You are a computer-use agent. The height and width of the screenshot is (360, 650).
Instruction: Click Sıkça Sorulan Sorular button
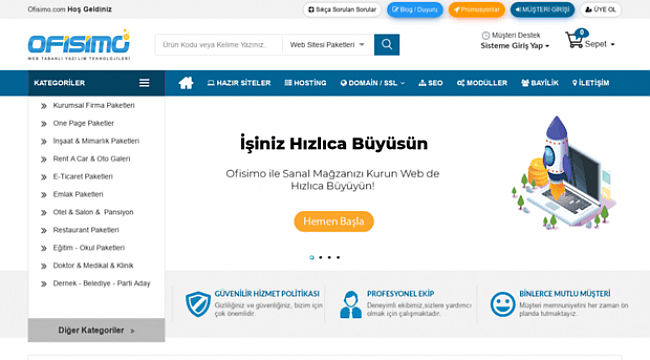point(342,10)
